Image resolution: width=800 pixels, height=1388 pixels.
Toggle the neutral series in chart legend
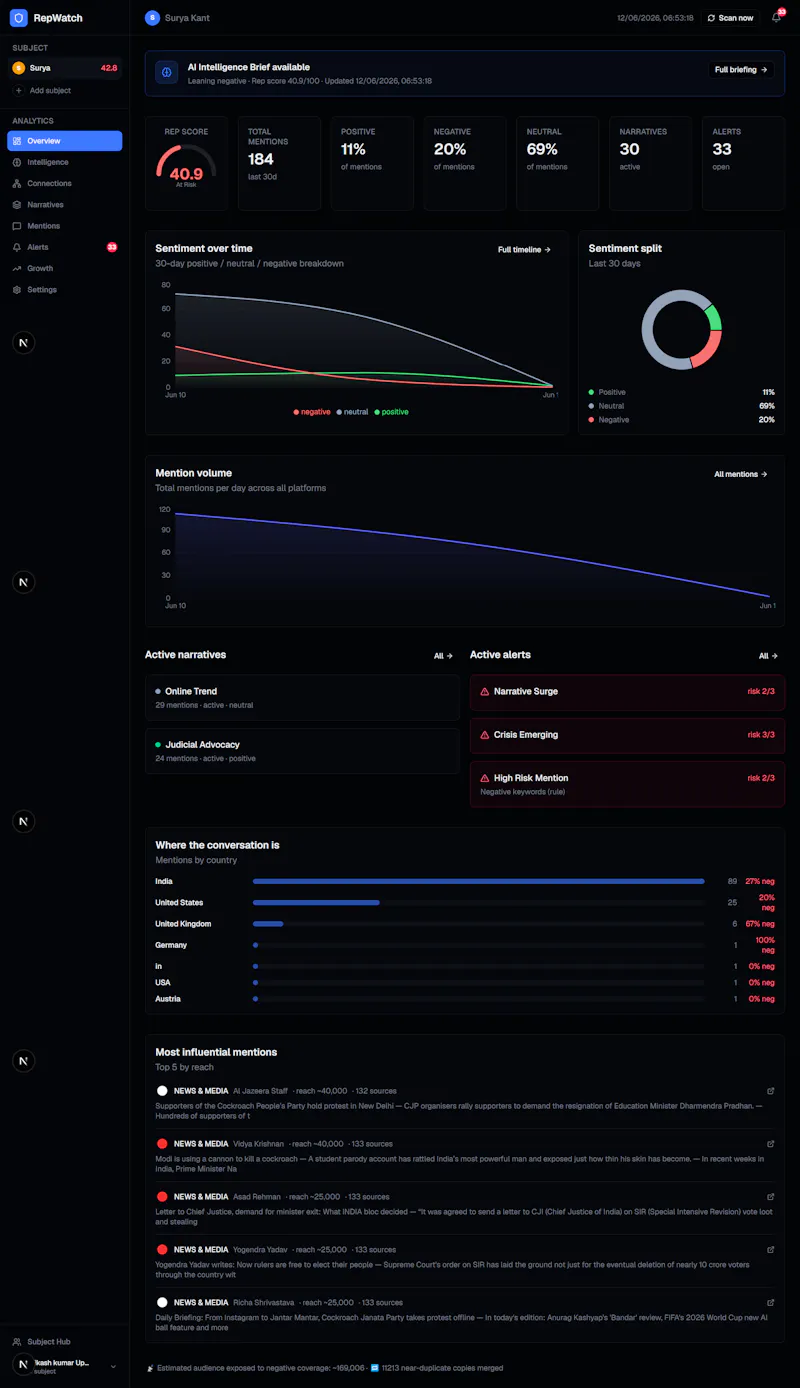(352, 412)
